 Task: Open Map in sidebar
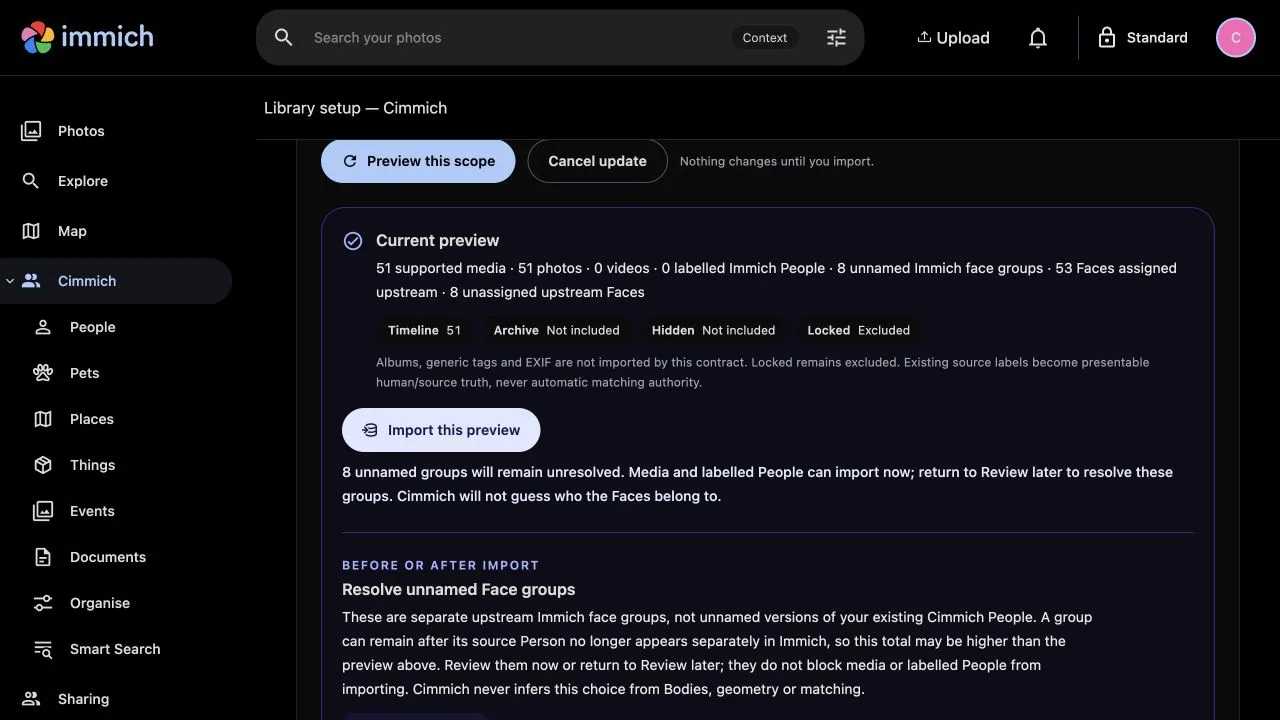(116, 231)
